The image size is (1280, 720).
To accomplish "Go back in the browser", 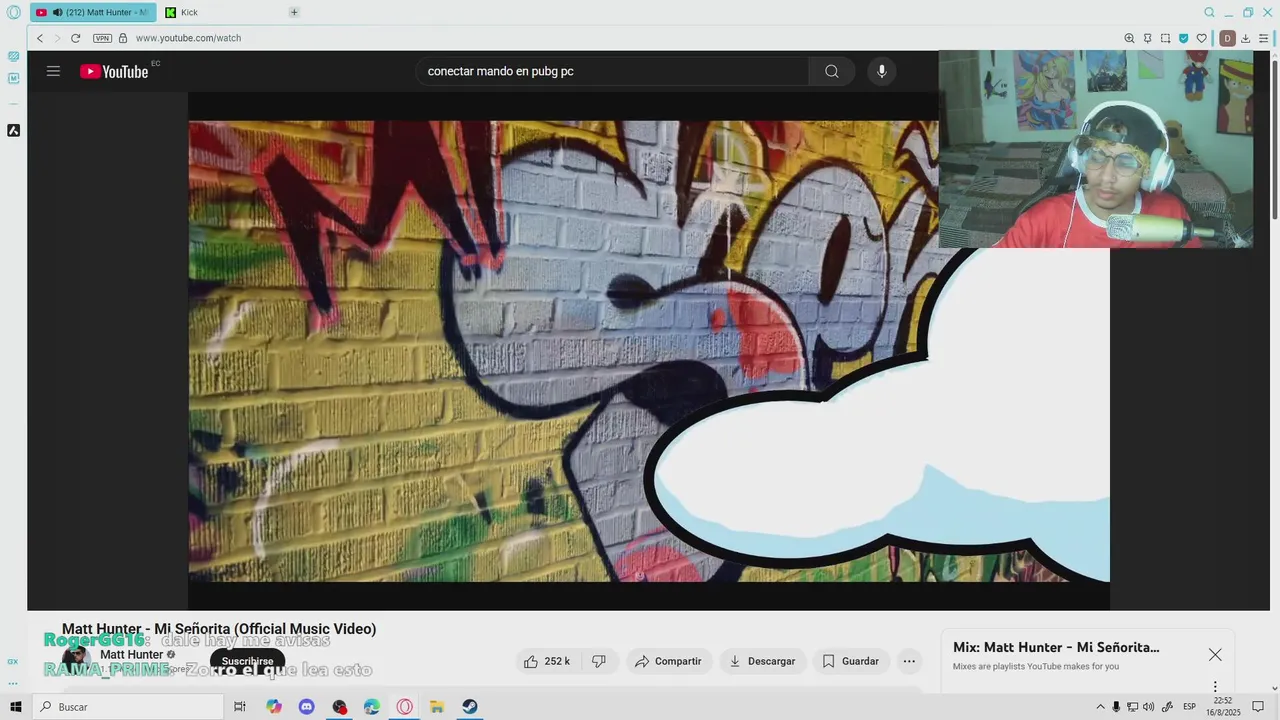I will click(x=40, y=38).
